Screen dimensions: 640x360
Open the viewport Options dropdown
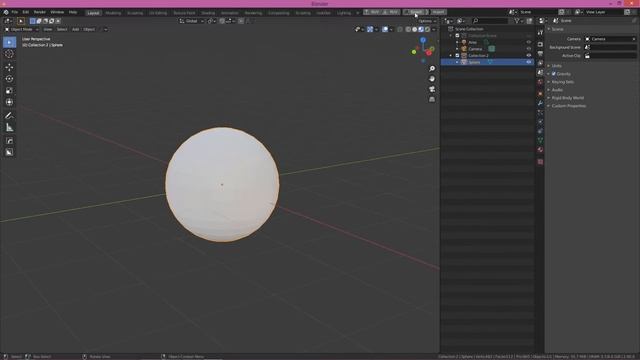click(x=427, y=21)
